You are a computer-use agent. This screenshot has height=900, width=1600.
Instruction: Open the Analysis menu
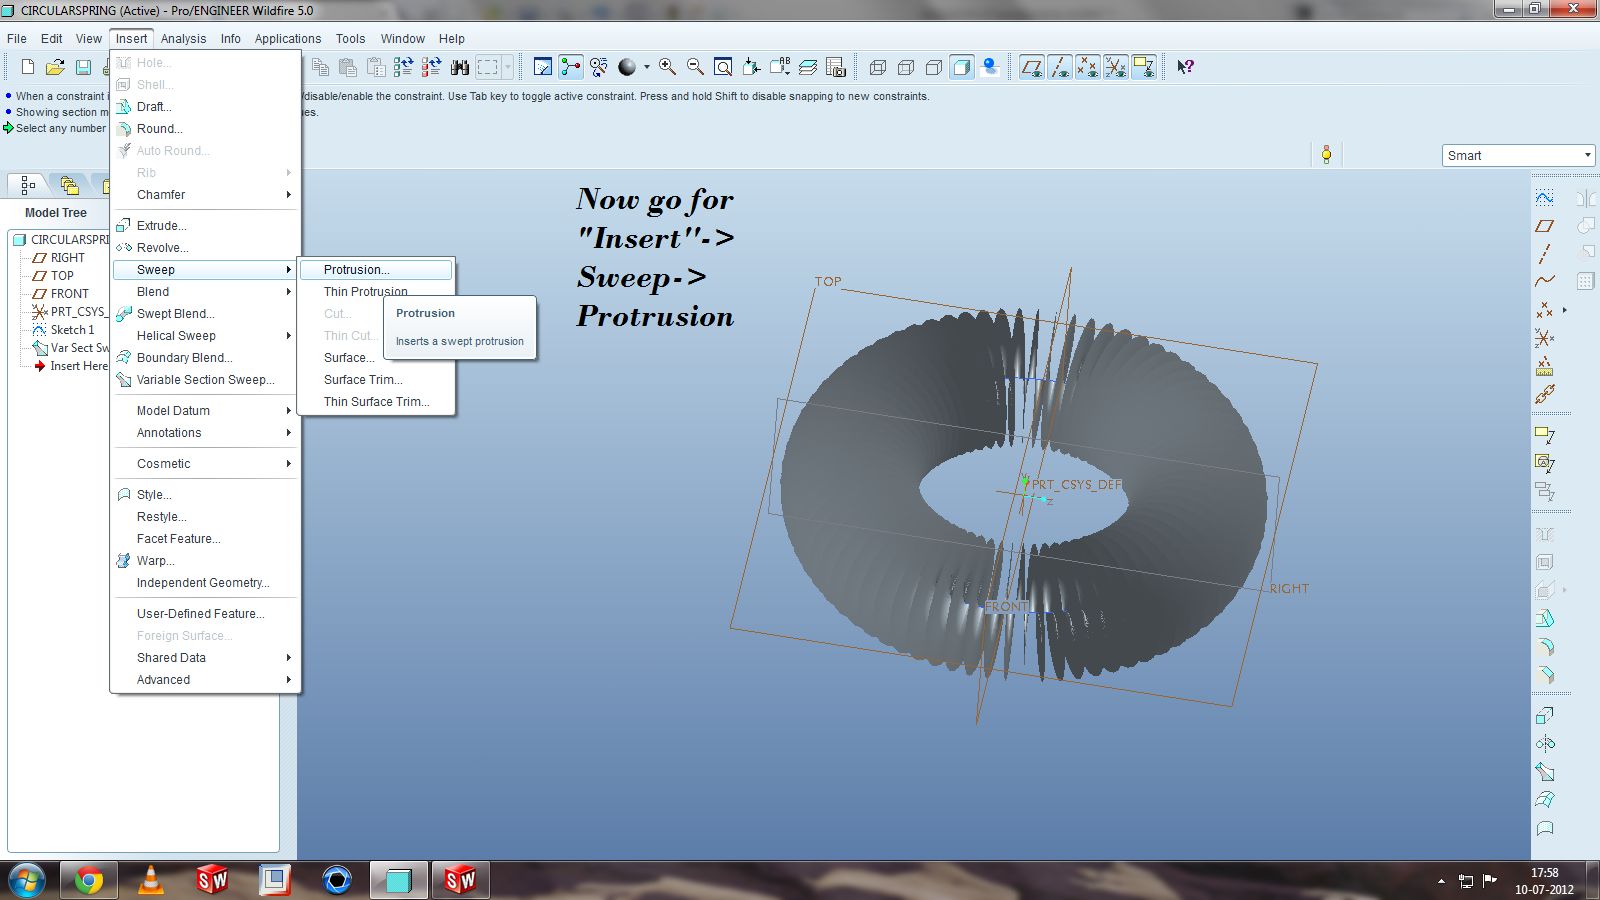click(183, 39)
